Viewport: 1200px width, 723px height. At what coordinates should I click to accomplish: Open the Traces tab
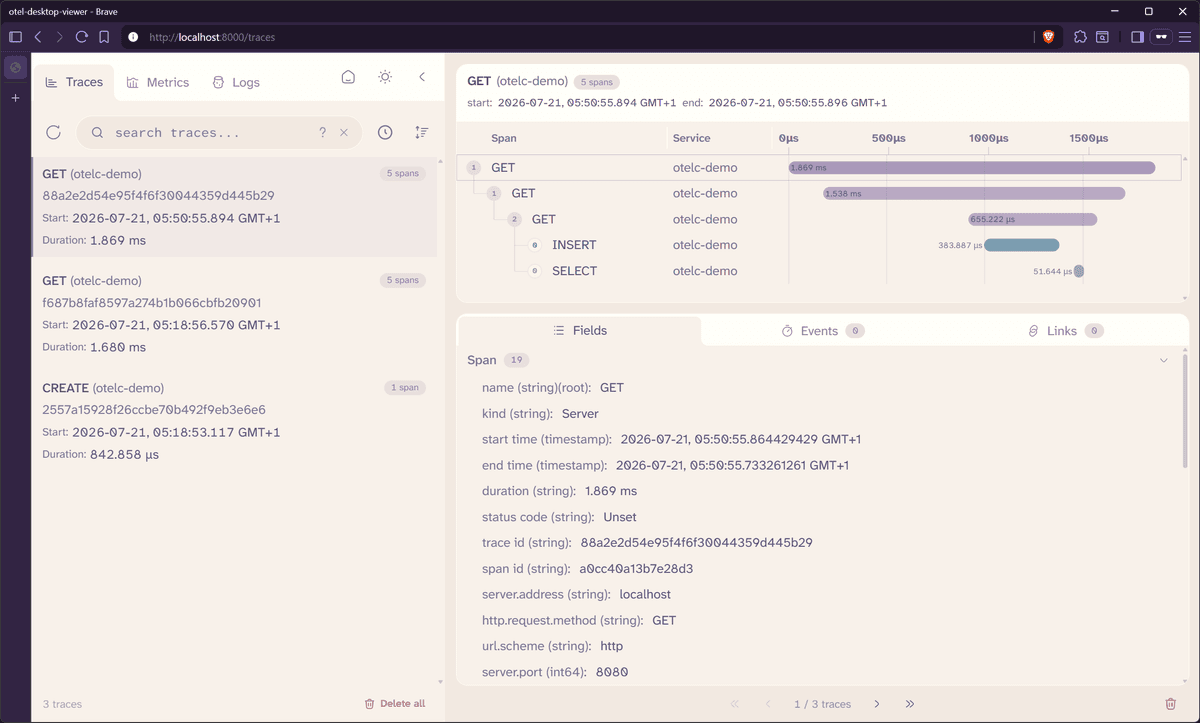(x=74, y=82)
